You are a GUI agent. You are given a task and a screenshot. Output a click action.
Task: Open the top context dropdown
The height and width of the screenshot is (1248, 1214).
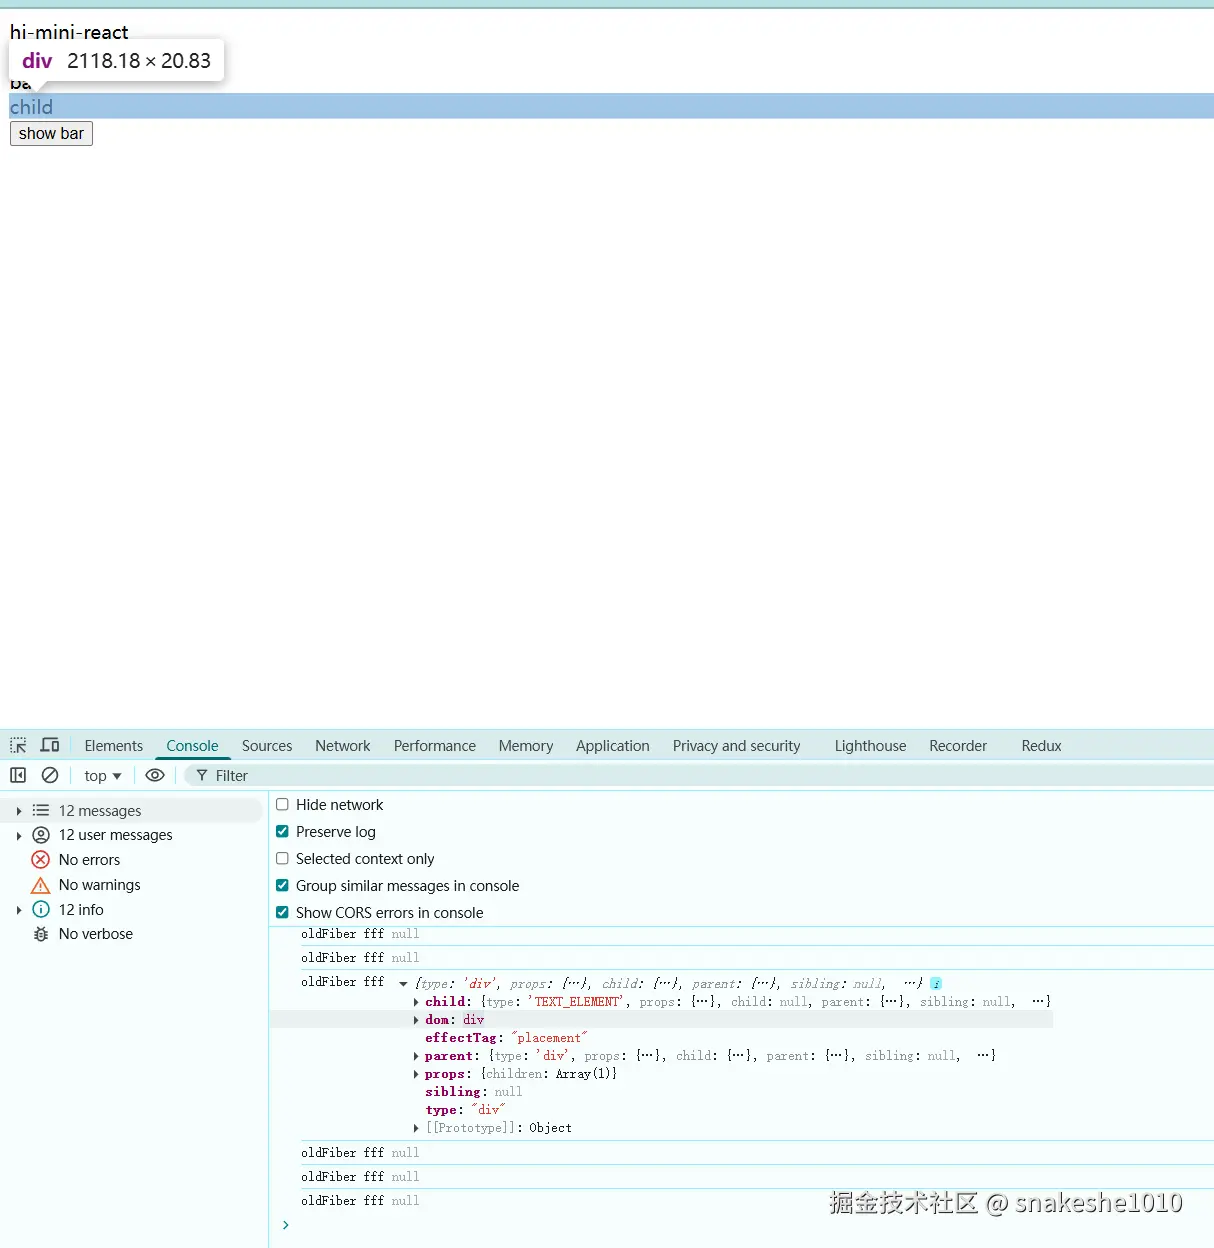103,776
